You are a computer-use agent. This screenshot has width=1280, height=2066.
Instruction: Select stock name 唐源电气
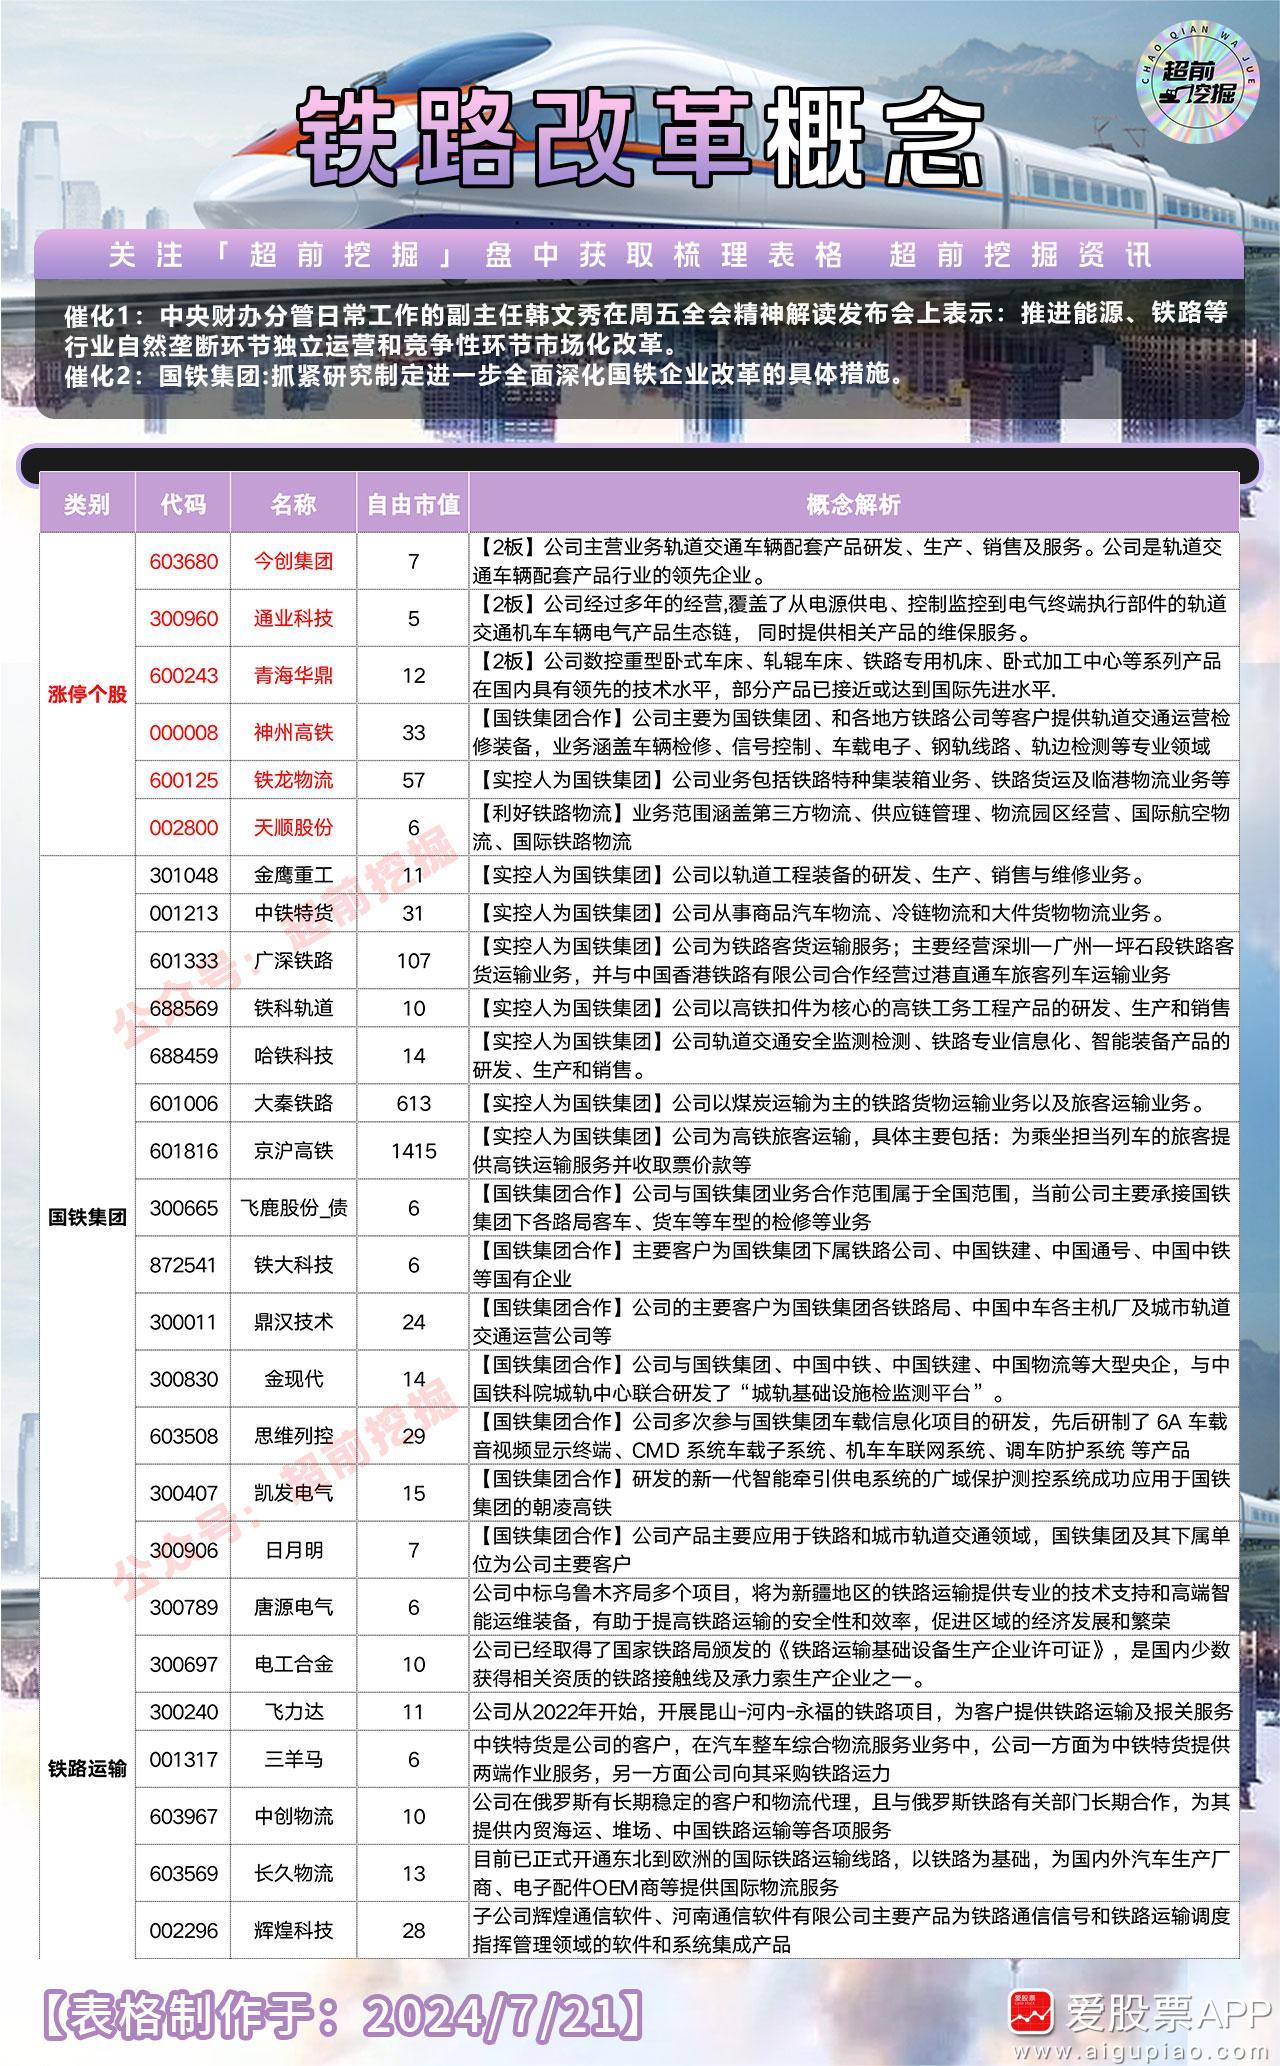pyautogui.click(x=293, y=1607)
